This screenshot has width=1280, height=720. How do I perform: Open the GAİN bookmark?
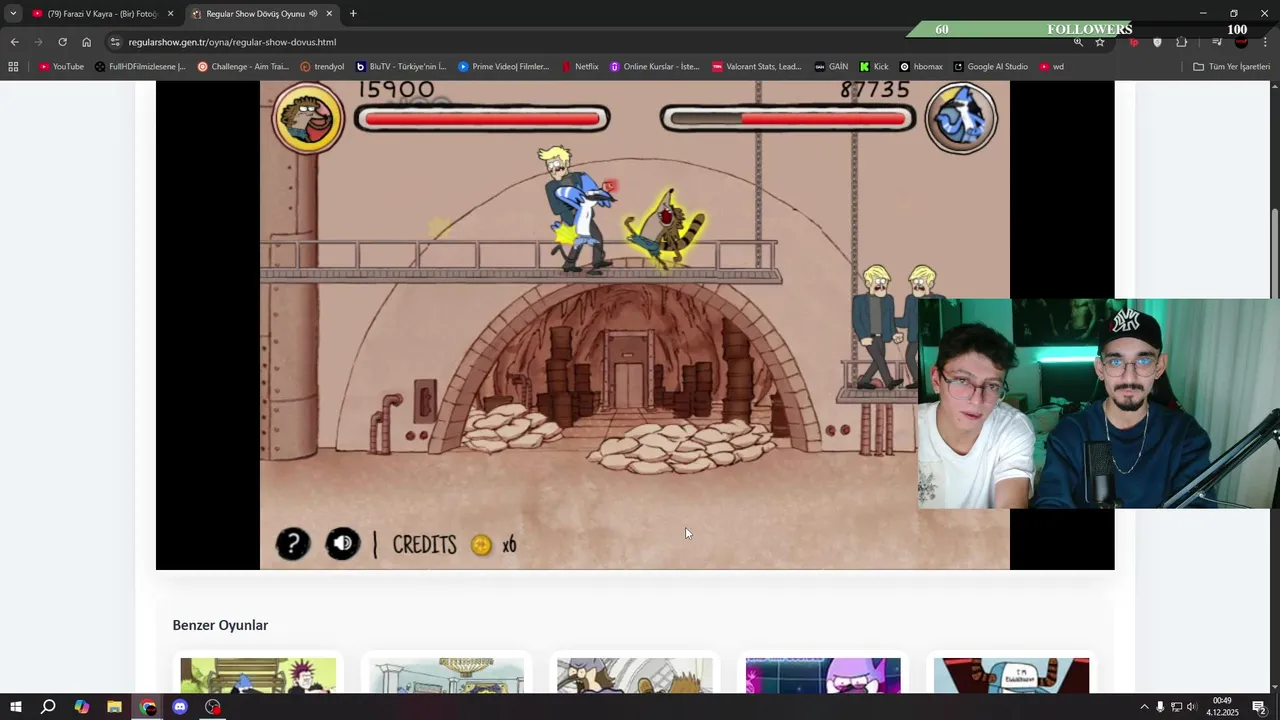[x=831, y=67]
